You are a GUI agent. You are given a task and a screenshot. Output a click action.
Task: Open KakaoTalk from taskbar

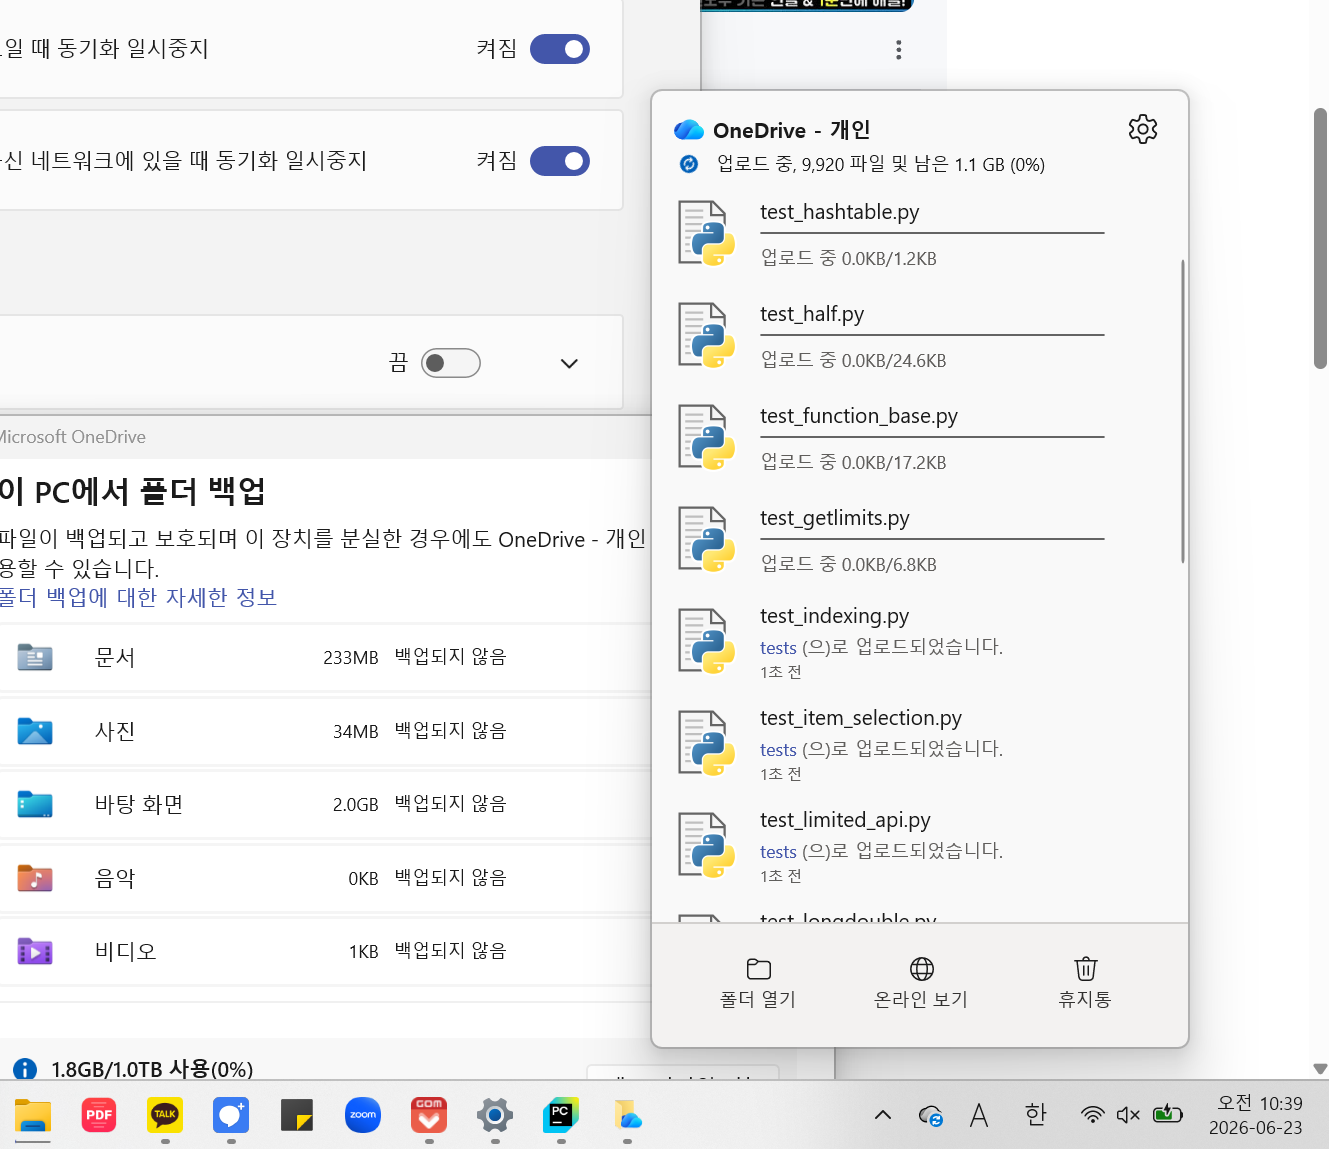click(x=165, y=1115)
